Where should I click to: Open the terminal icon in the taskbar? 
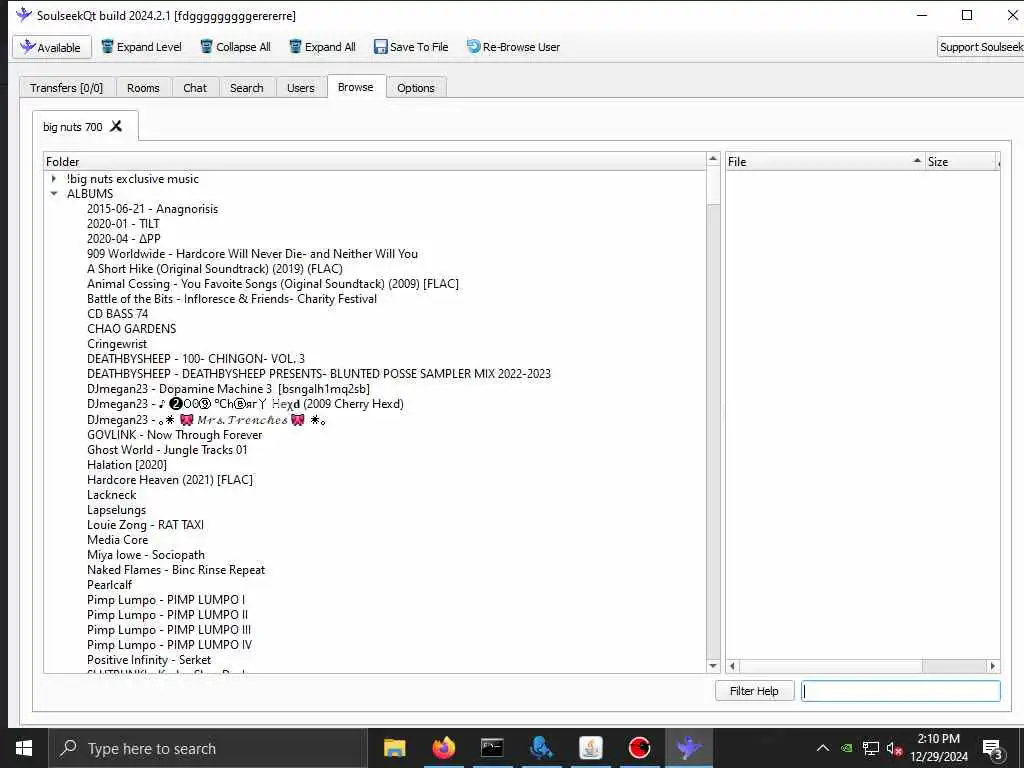pyautogui.click(x=492, y=748)
